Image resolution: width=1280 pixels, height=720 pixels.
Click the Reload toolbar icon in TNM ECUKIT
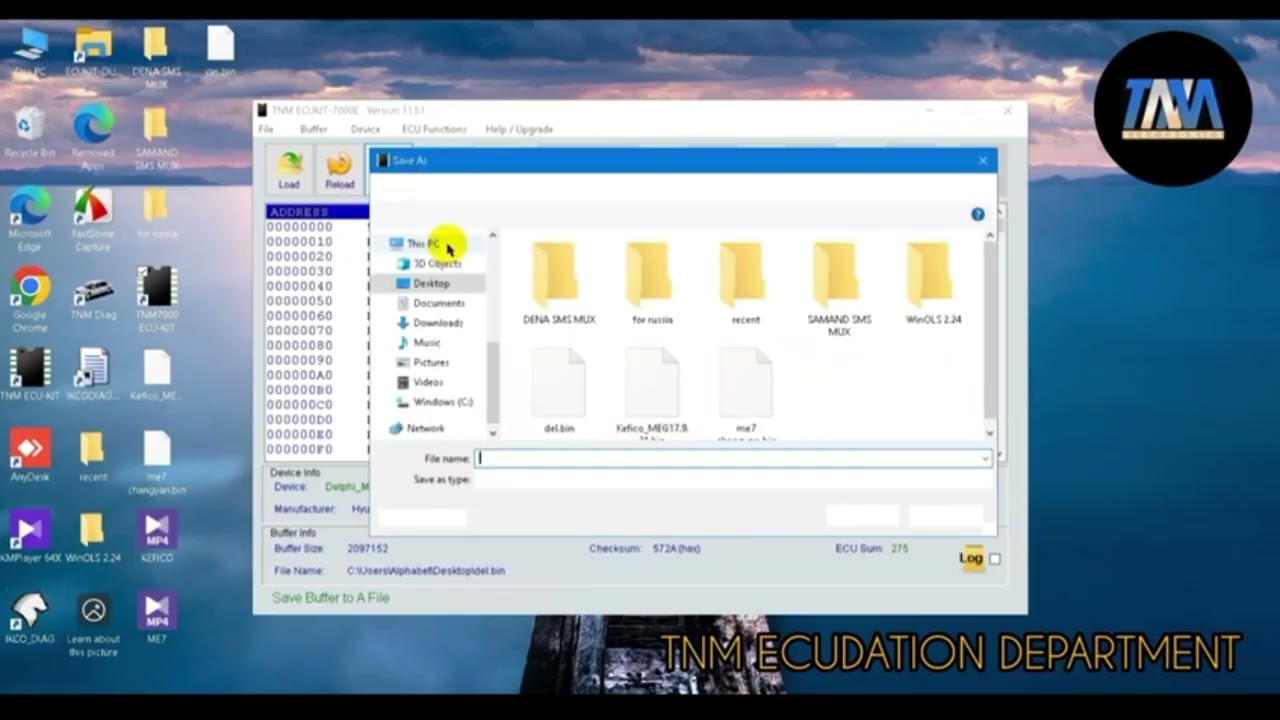(x=340, y=170)
